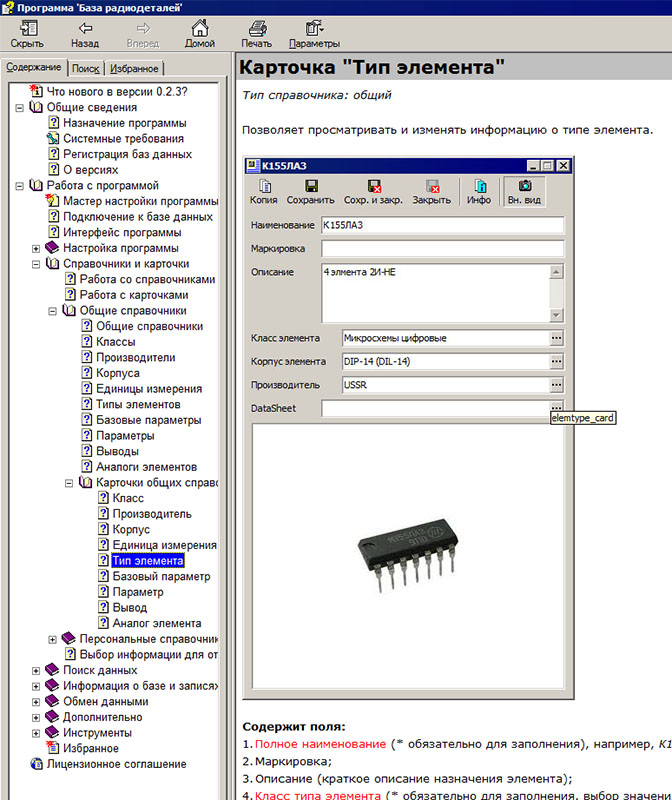
Task: Open the Аналоги элементов topic
Action: (x=146, y=467)
